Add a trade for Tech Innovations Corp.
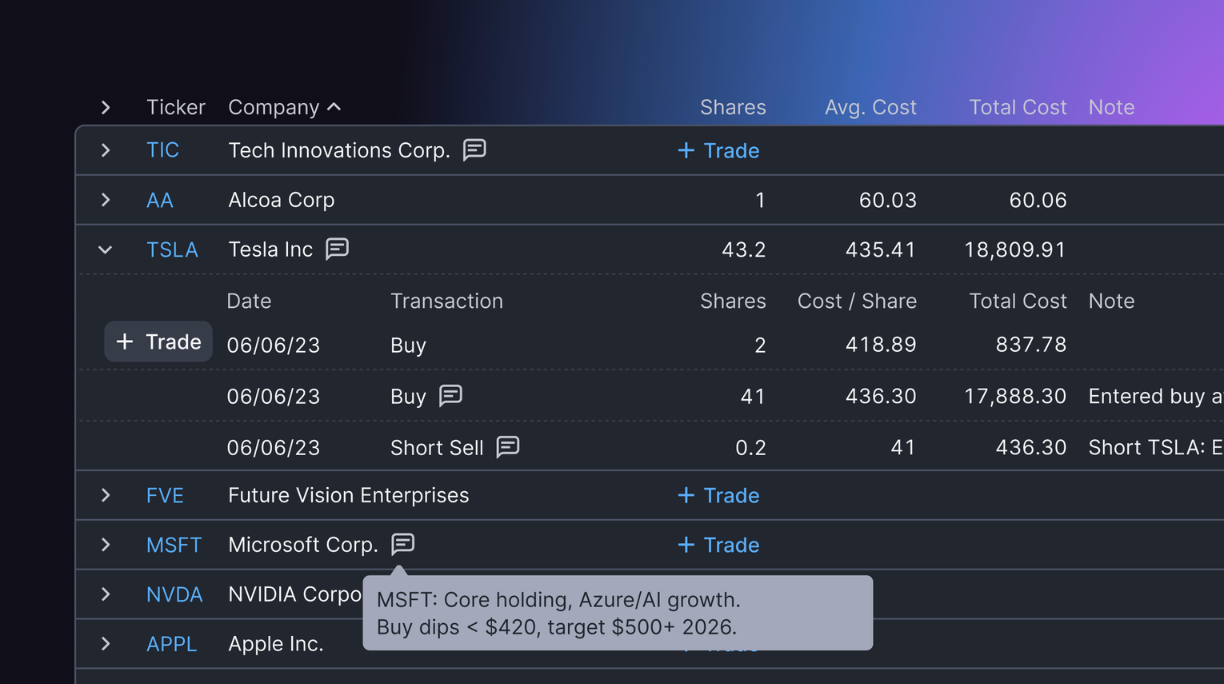The height and width of the screenshot is (684, 1224). click(x=718, y=150)
